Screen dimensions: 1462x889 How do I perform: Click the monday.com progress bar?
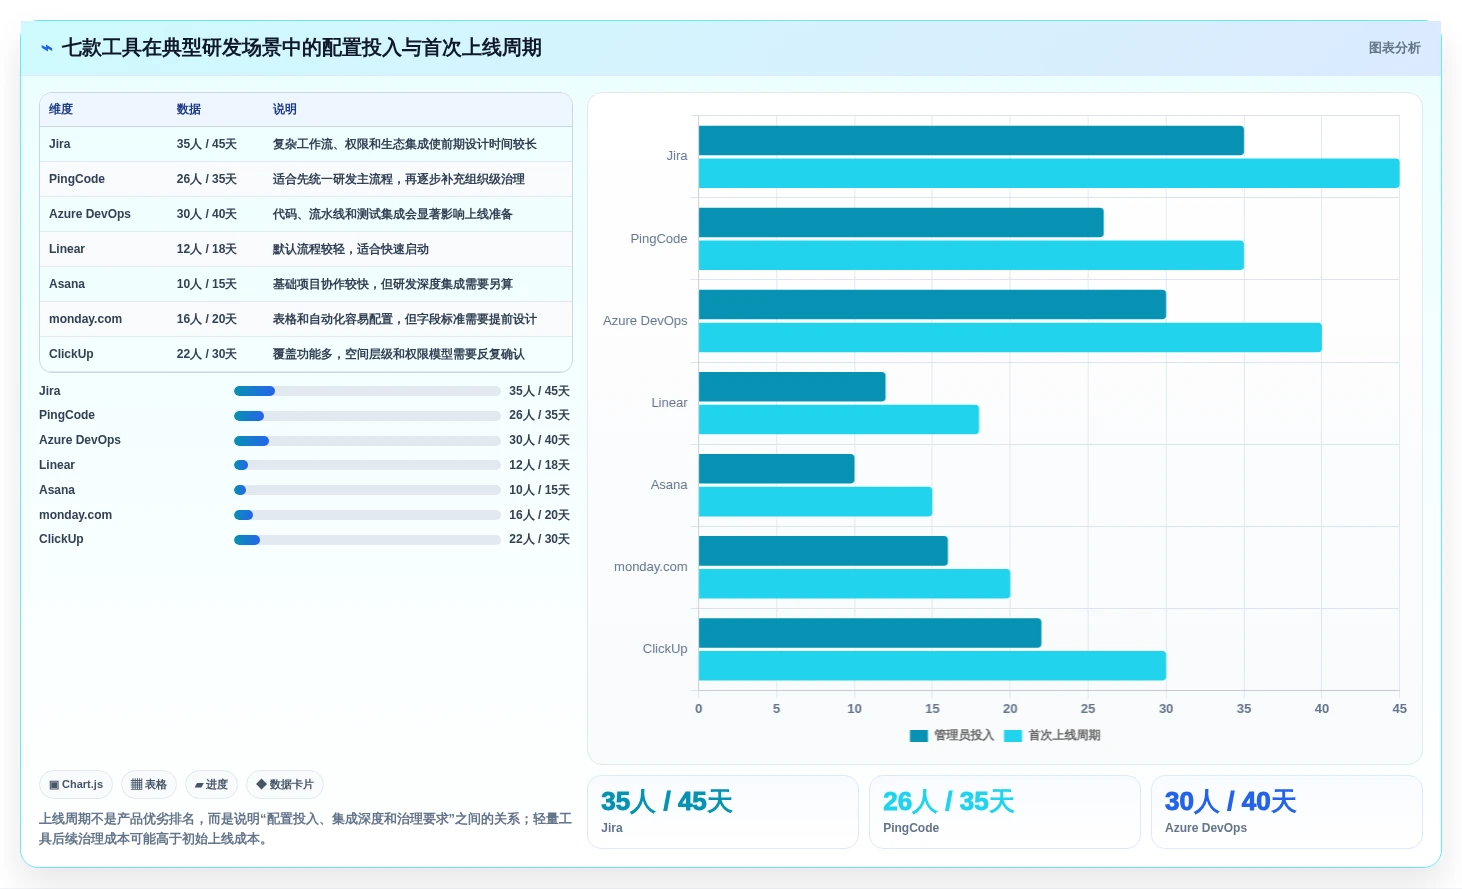[367, 515]
